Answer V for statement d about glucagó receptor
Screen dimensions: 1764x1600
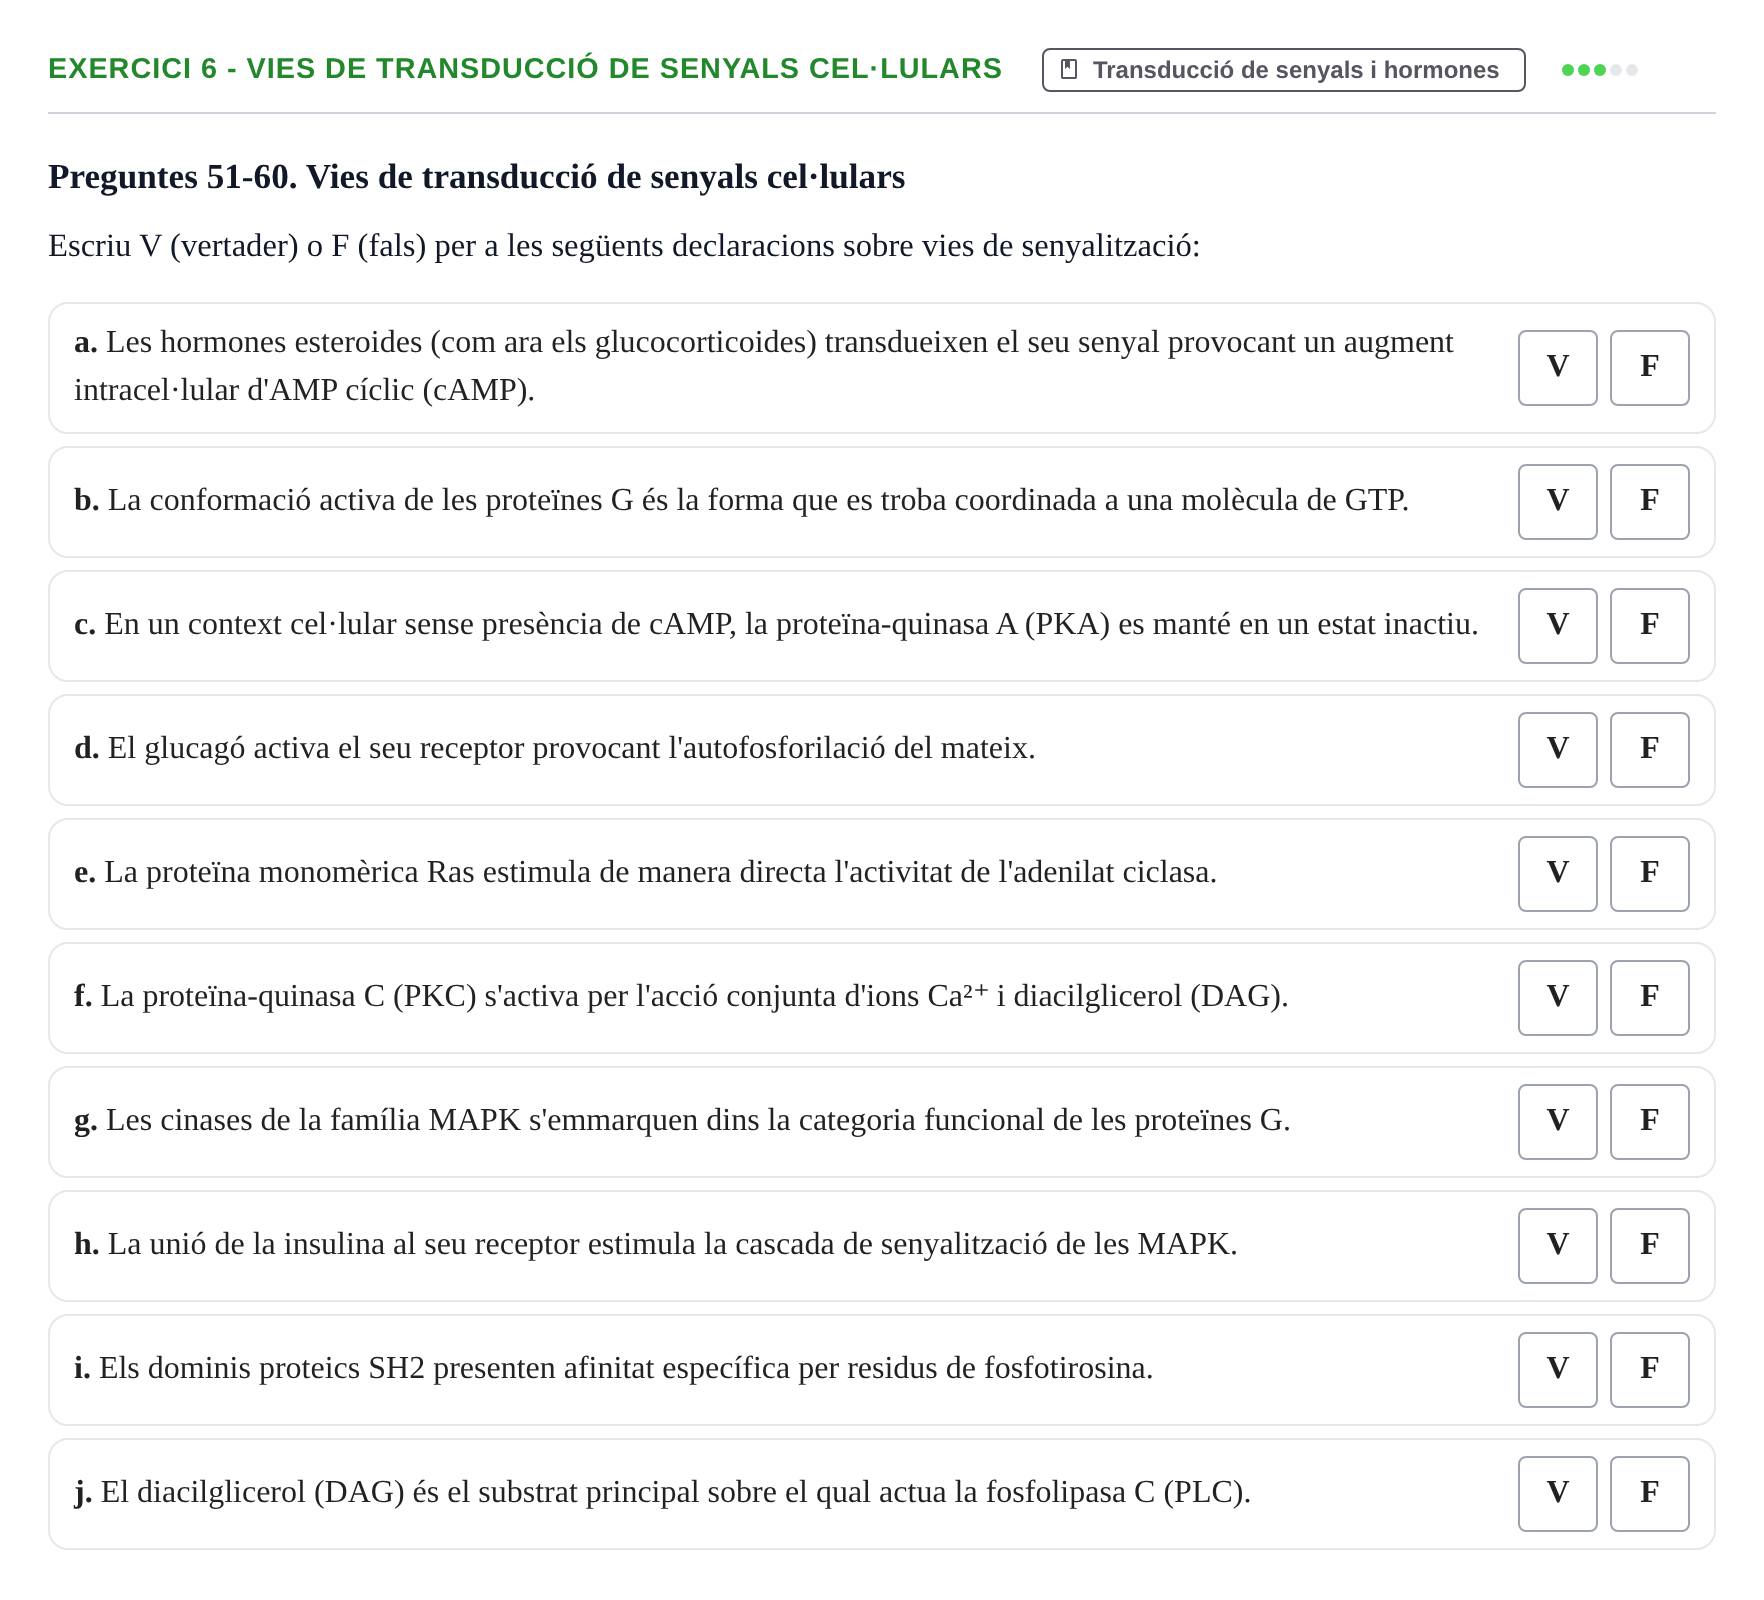[x=1557, y=750]
